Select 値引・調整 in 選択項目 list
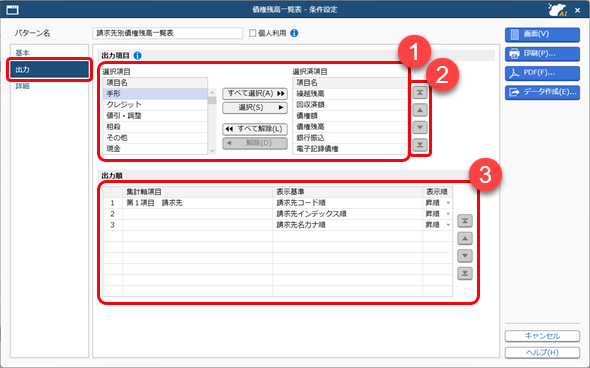Screen dimensions: 590x368 [155, 116]
